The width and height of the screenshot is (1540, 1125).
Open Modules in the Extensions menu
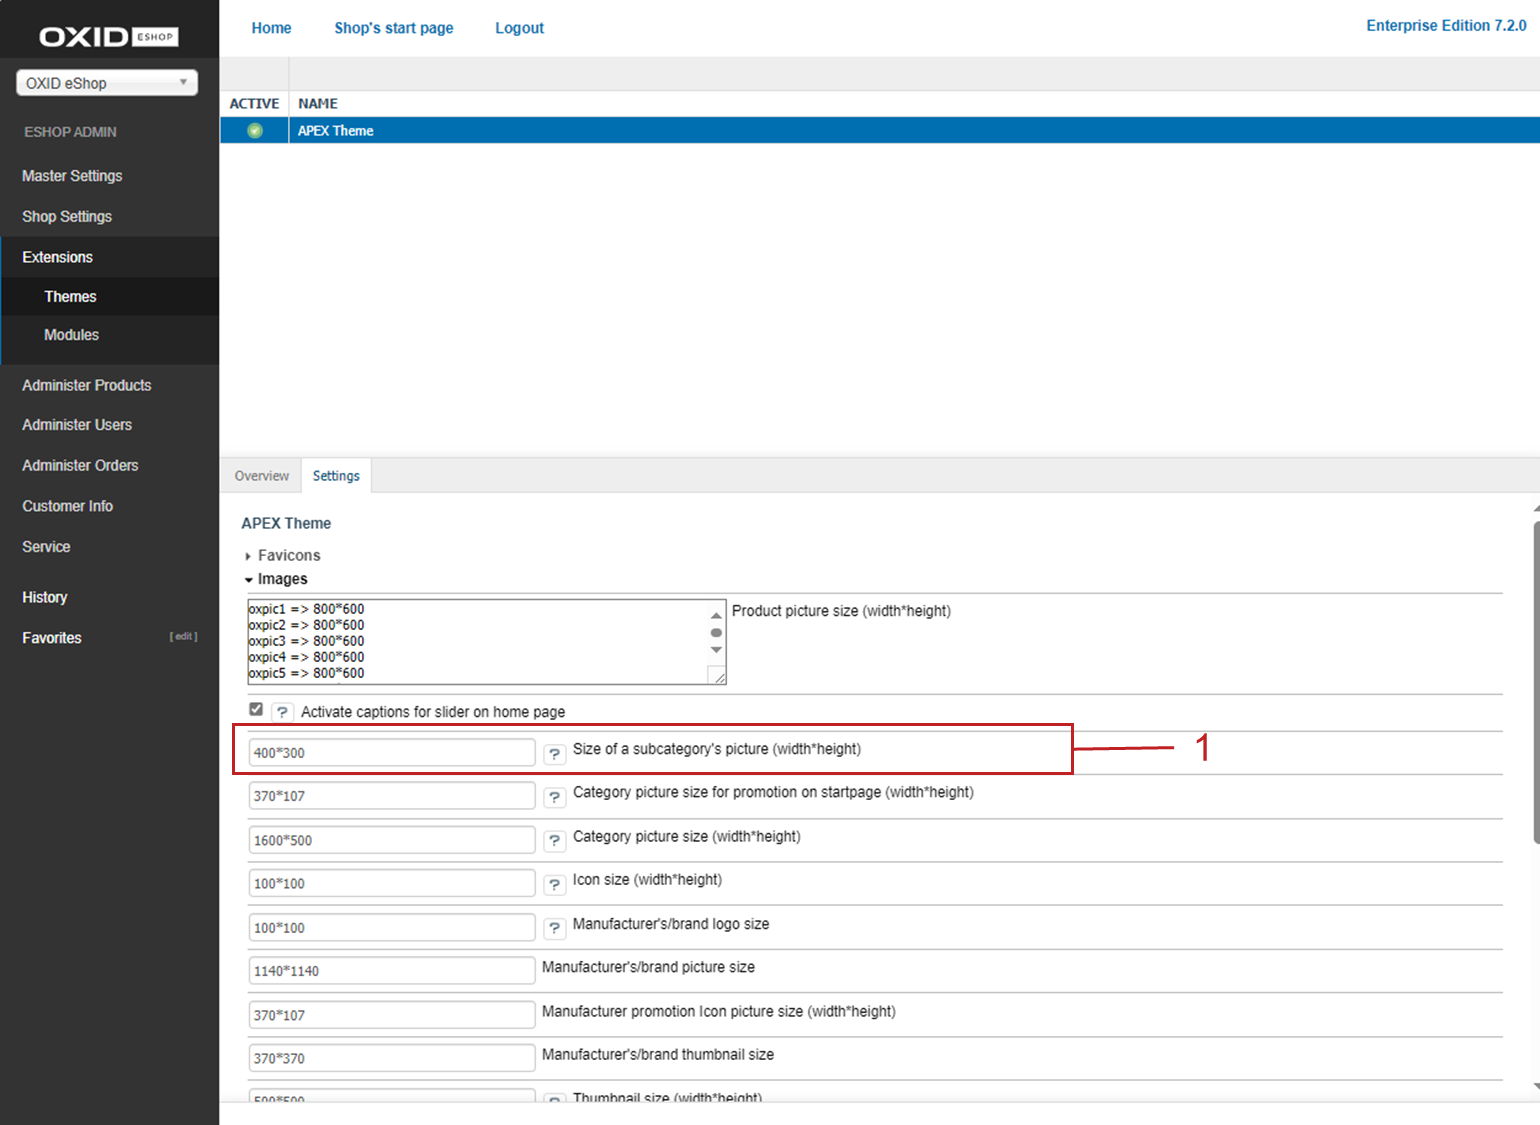pos(71,335)
